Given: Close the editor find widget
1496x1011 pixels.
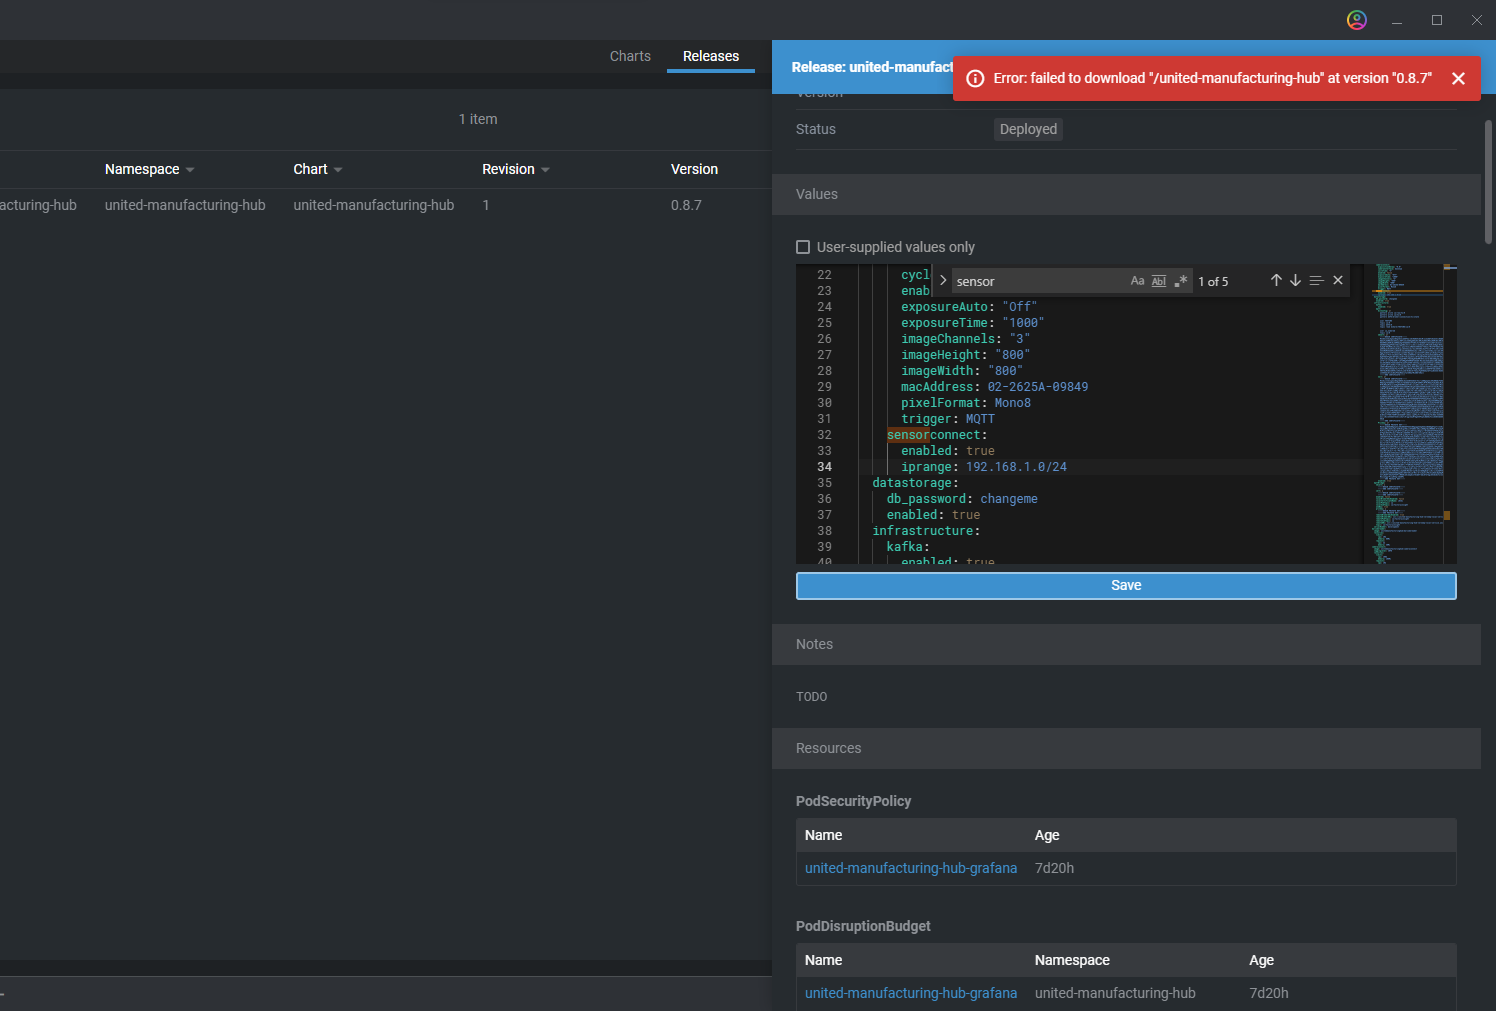Looking at the screenshot, I should [x=1338, y=281].
